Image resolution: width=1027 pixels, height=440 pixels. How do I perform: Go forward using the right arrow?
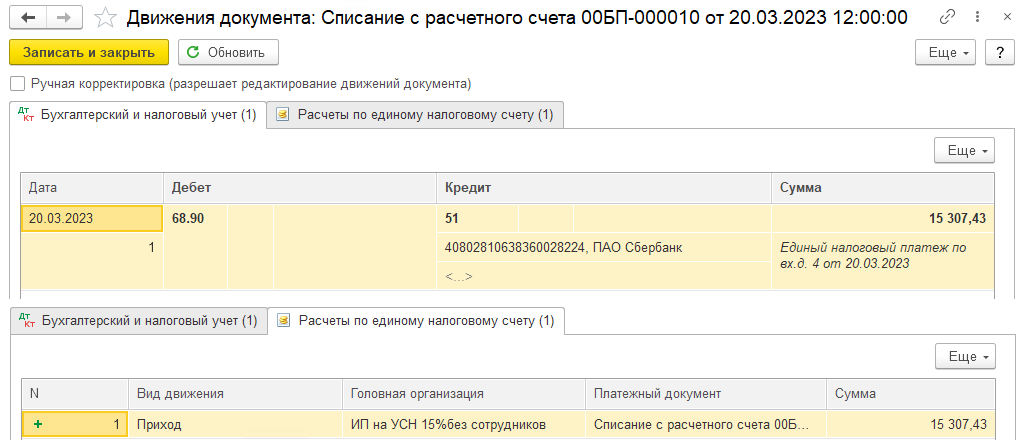pos(63,18)
